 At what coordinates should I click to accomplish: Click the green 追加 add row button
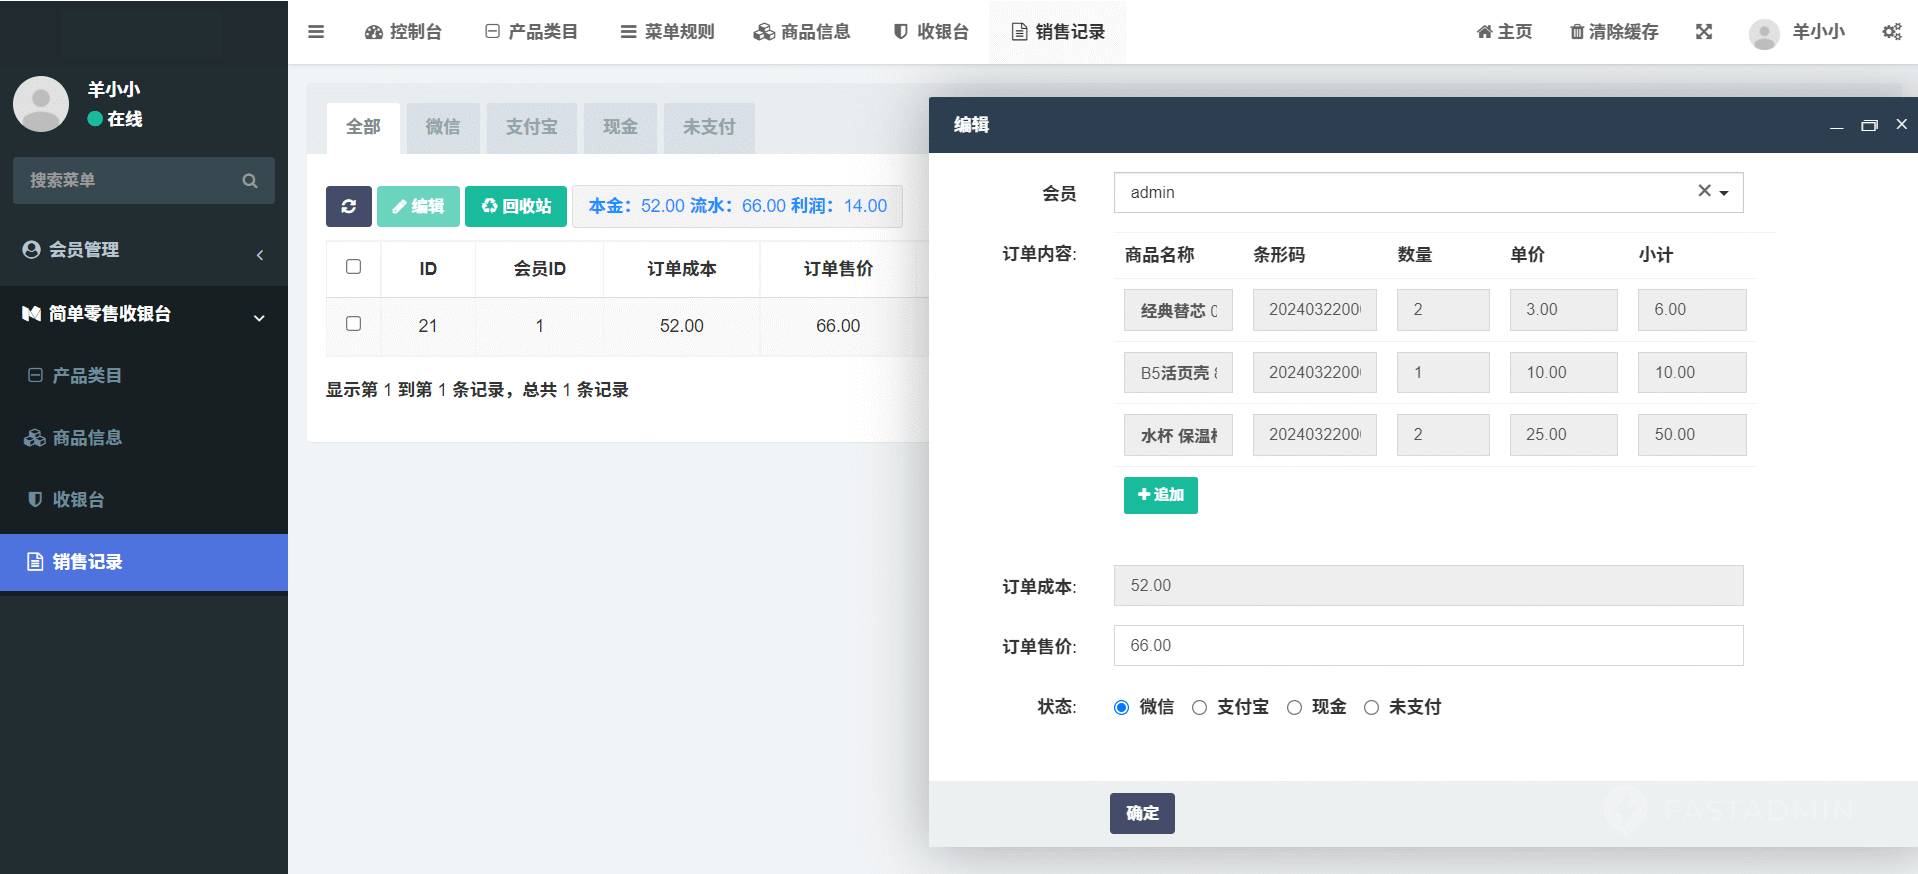pyautogui.click(x=1161, y=495)
